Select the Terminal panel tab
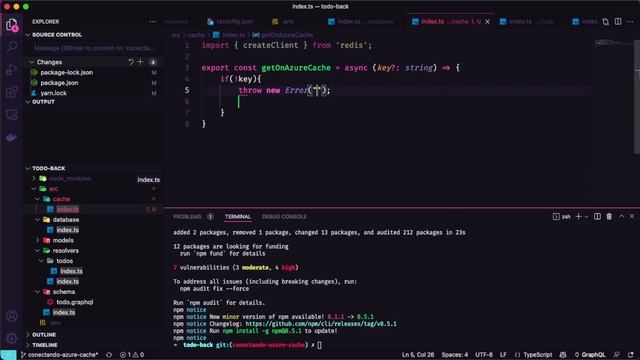This screenshot has width=640, height=360. coord(238,217)
